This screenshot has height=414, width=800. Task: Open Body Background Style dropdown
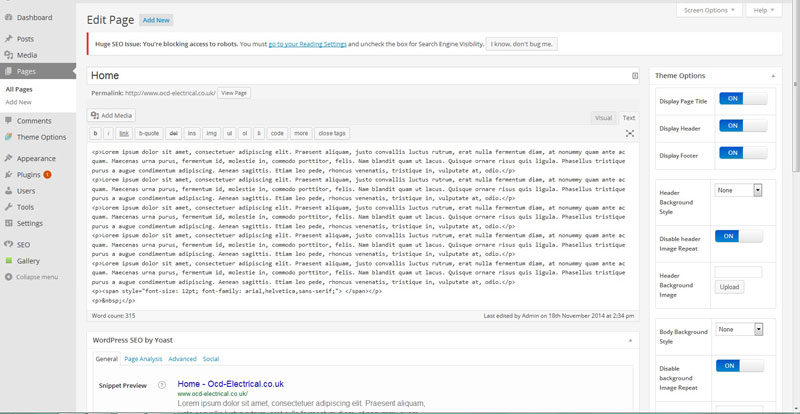click(739, 329)
